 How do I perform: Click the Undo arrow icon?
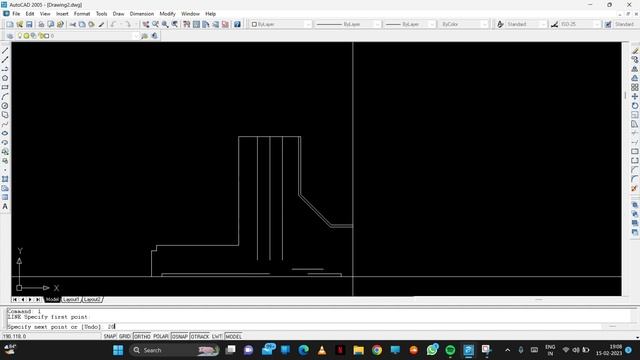point(113,24)
